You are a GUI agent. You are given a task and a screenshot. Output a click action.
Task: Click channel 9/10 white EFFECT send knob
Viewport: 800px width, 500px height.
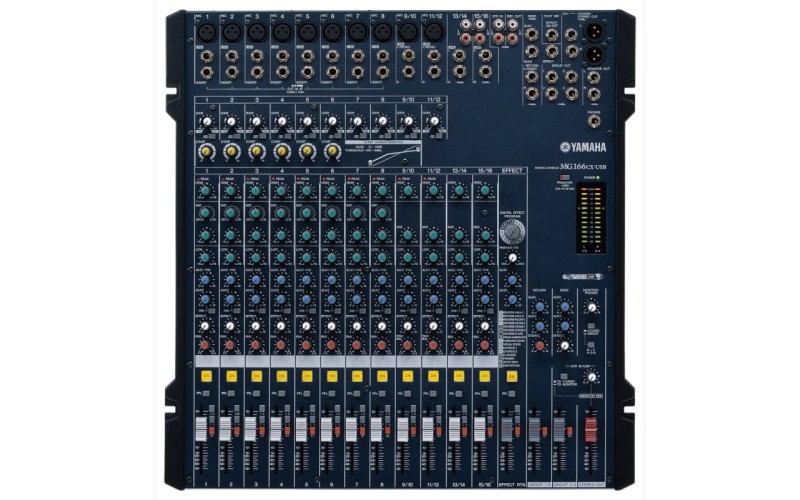click(407, 326)
